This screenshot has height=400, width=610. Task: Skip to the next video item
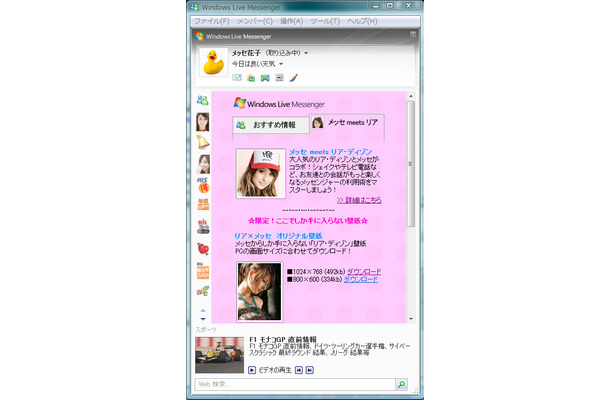310,370
